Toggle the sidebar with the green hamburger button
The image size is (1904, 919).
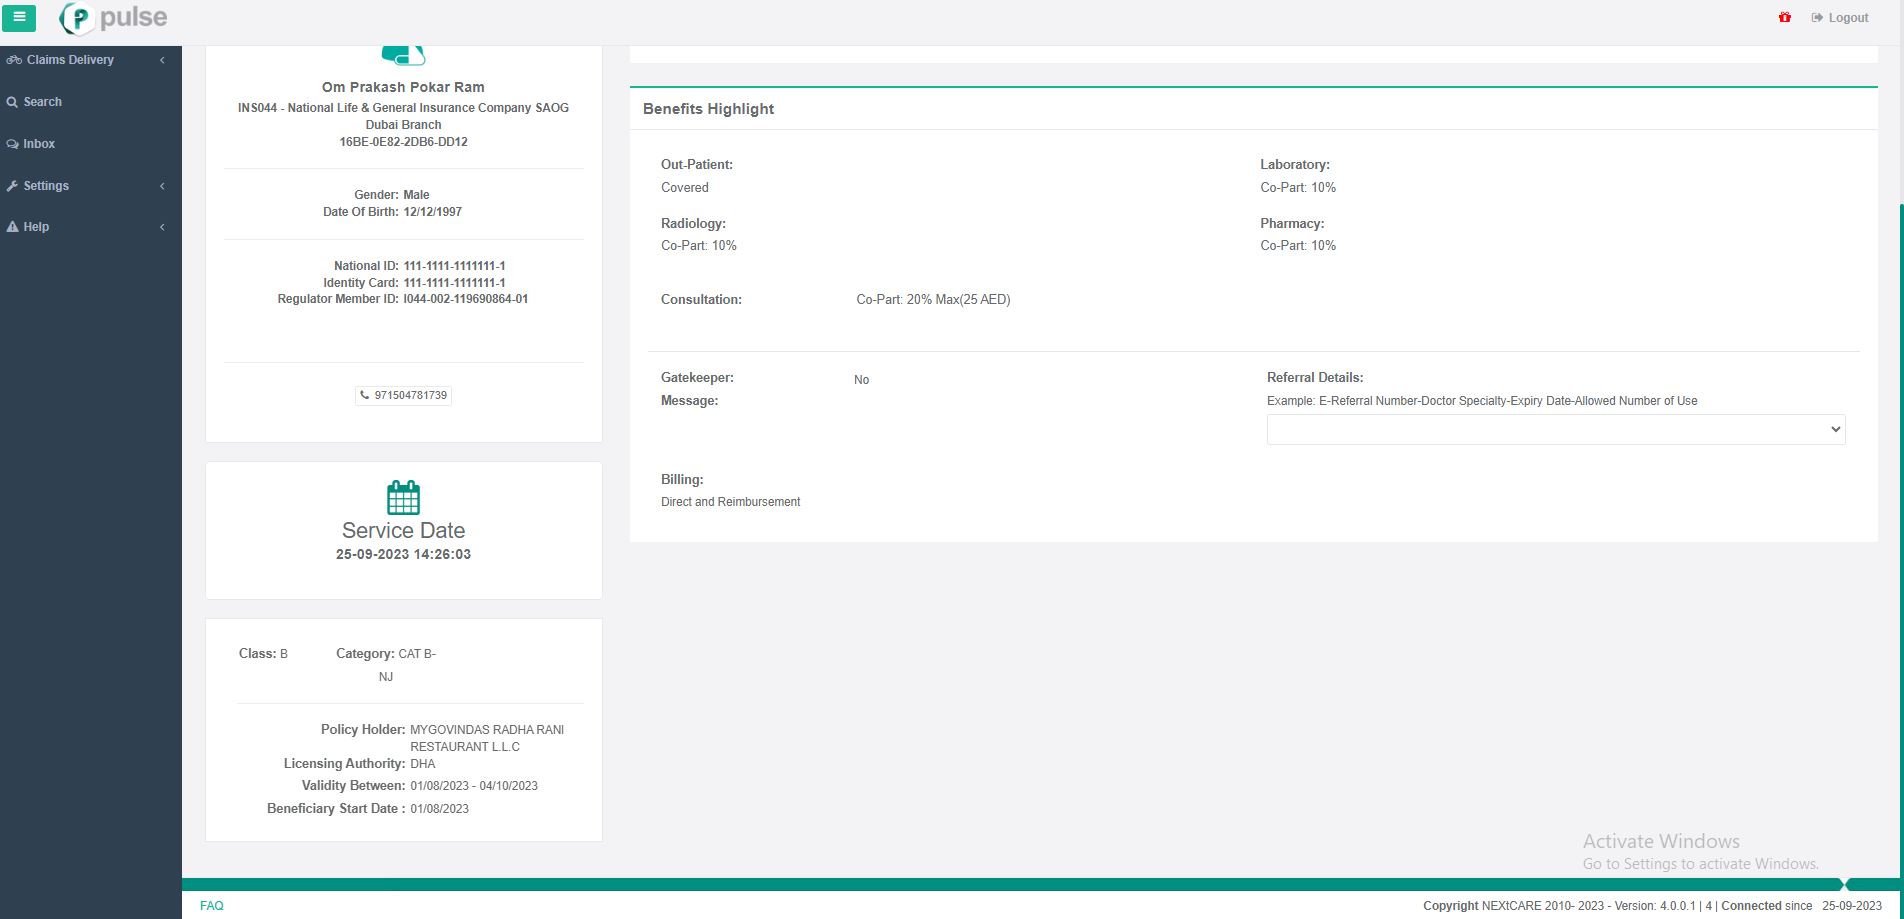click(x=19, y=17)
